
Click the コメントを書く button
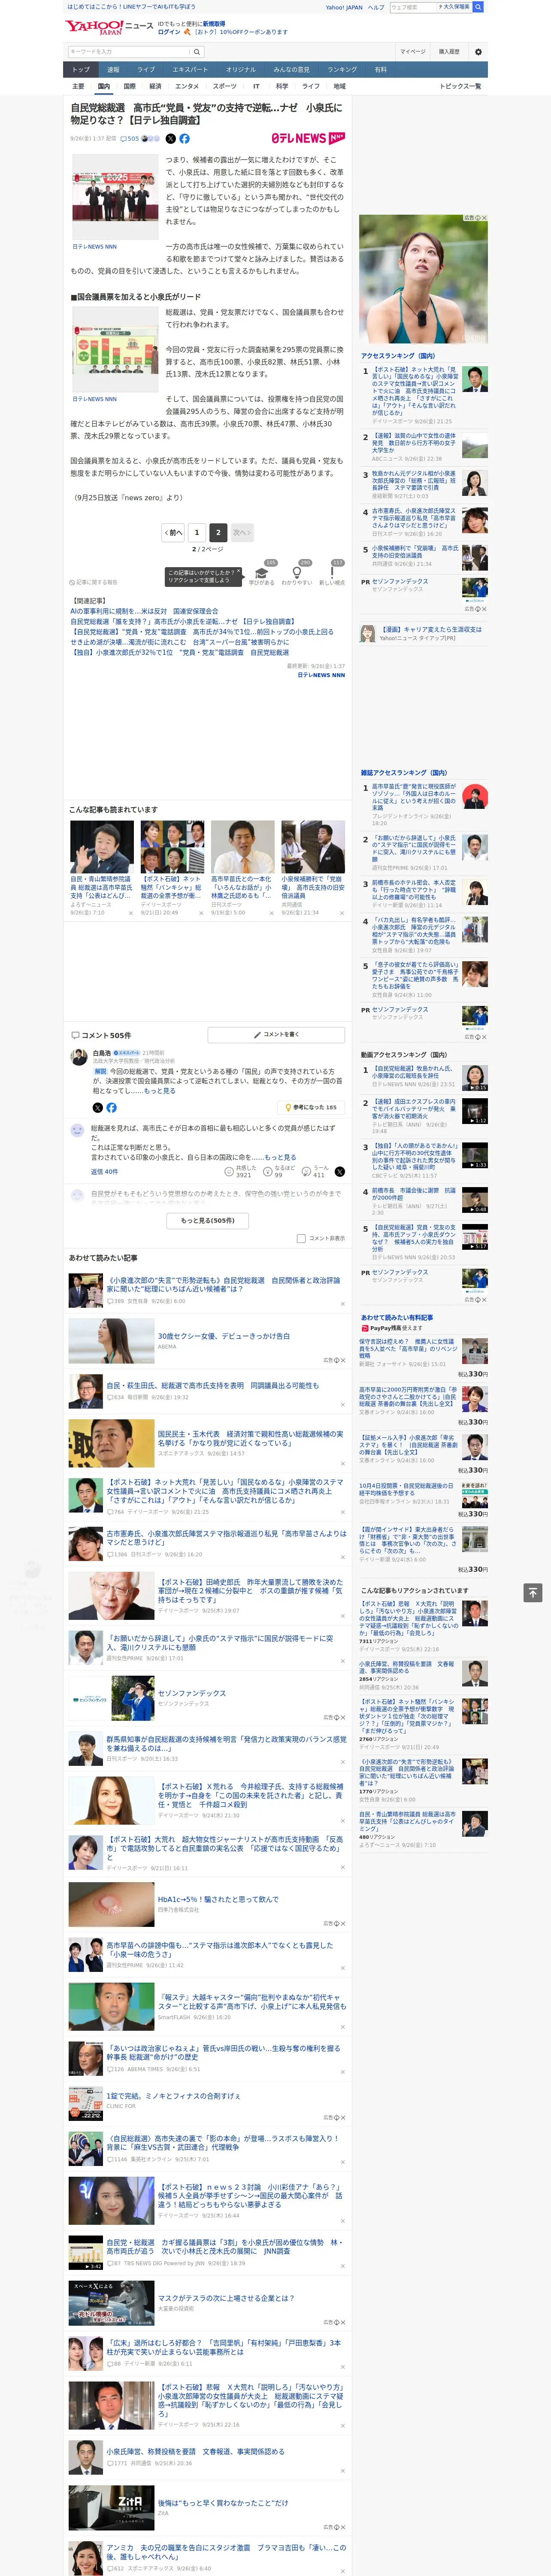click(x=277, y=1035)
